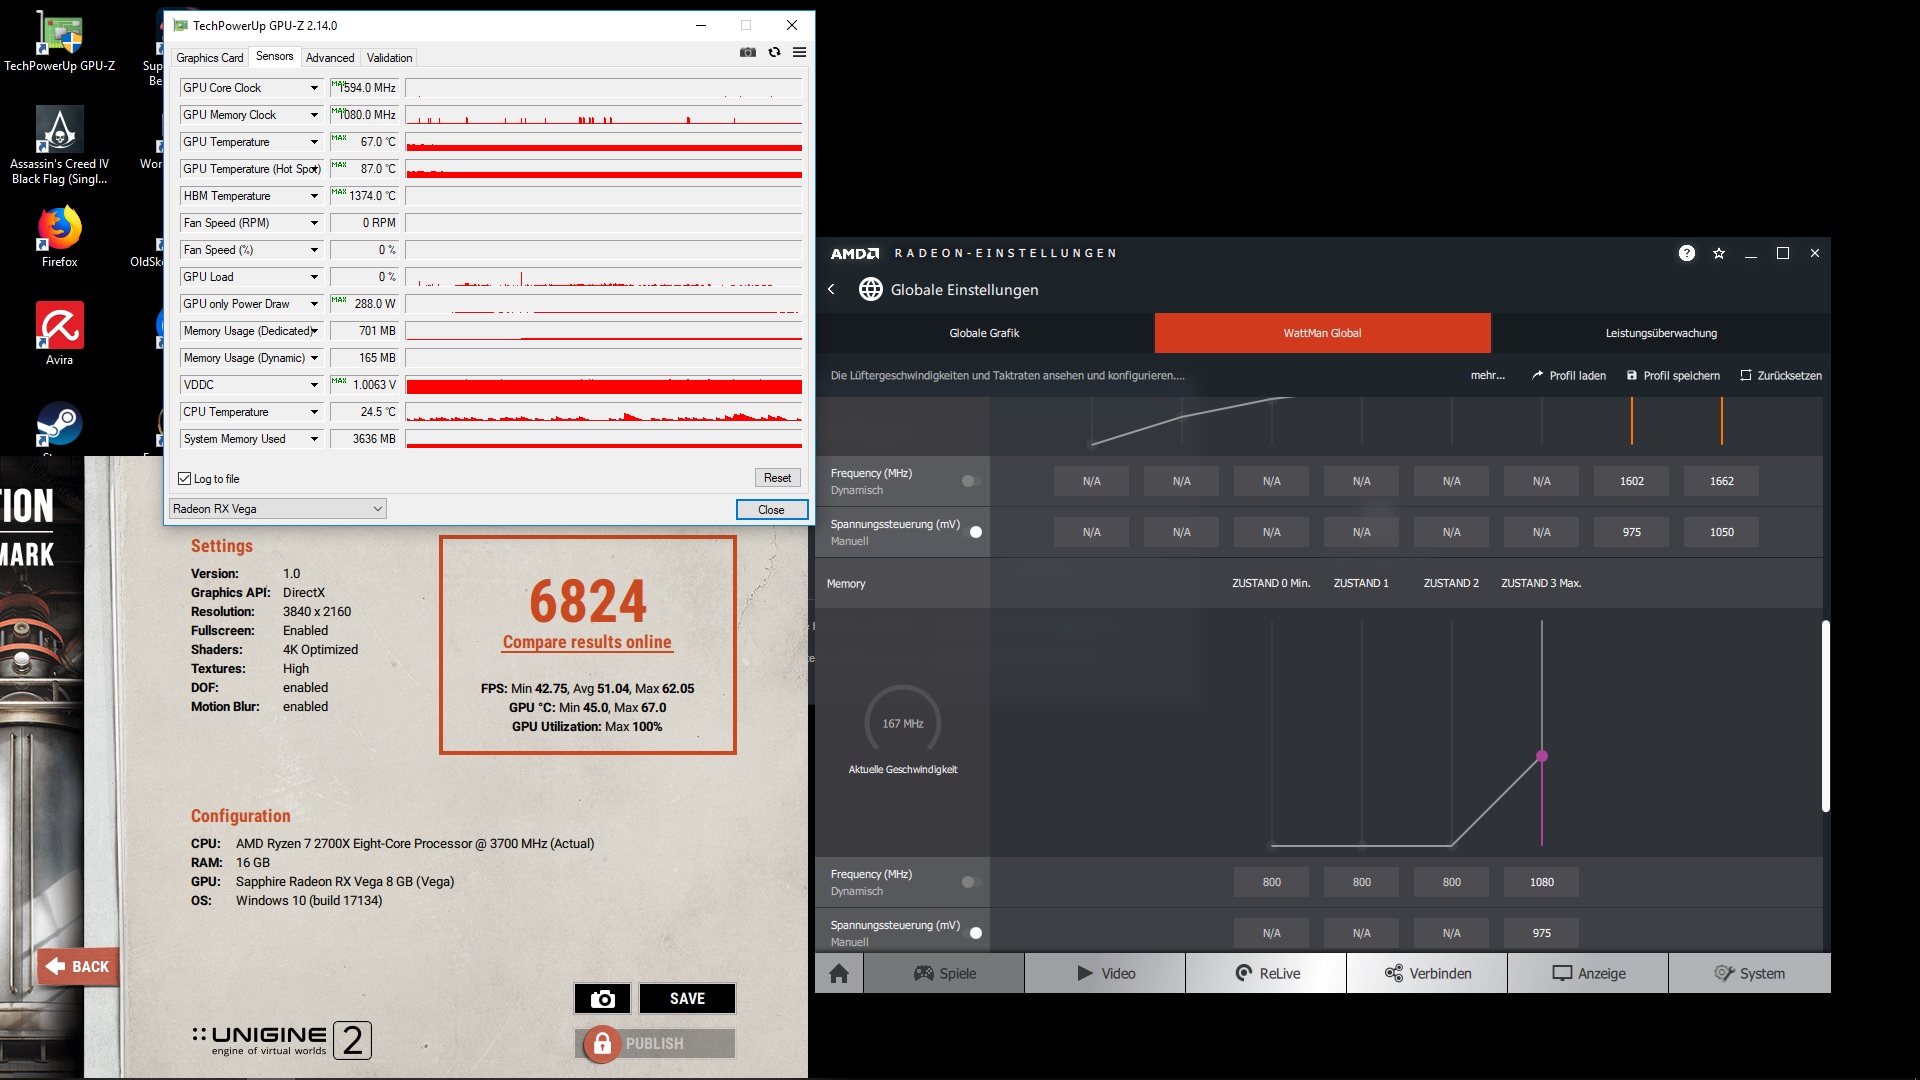Viewport: 1920px width, 1080px height.
Task: Open the Spiele section
Action: (x=944, y=973)
